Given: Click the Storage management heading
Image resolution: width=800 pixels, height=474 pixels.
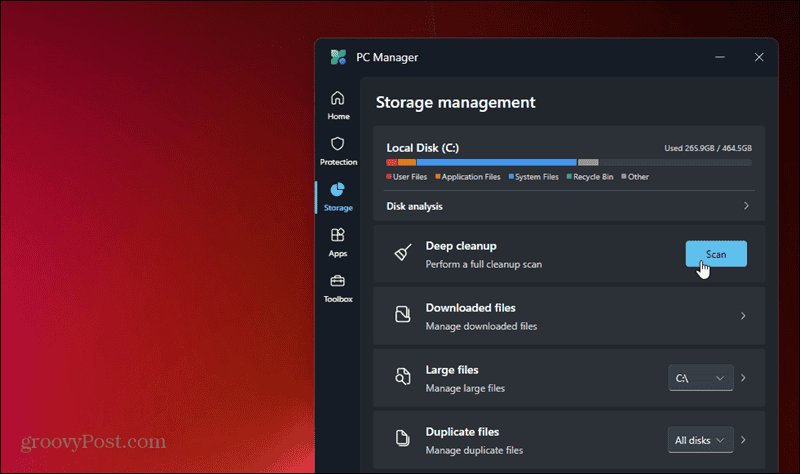Looking at the screenshot, I should (456, 103).
